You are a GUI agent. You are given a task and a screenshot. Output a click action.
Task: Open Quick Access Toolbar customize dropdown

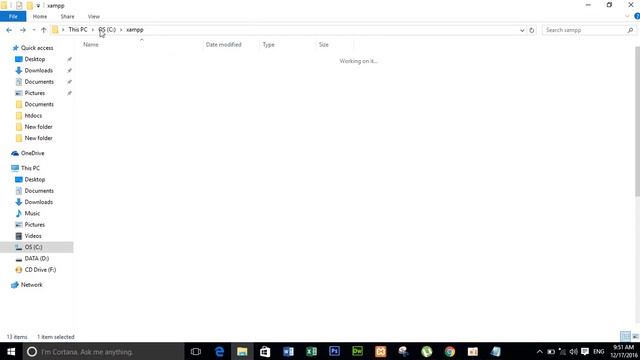point(38,6)
